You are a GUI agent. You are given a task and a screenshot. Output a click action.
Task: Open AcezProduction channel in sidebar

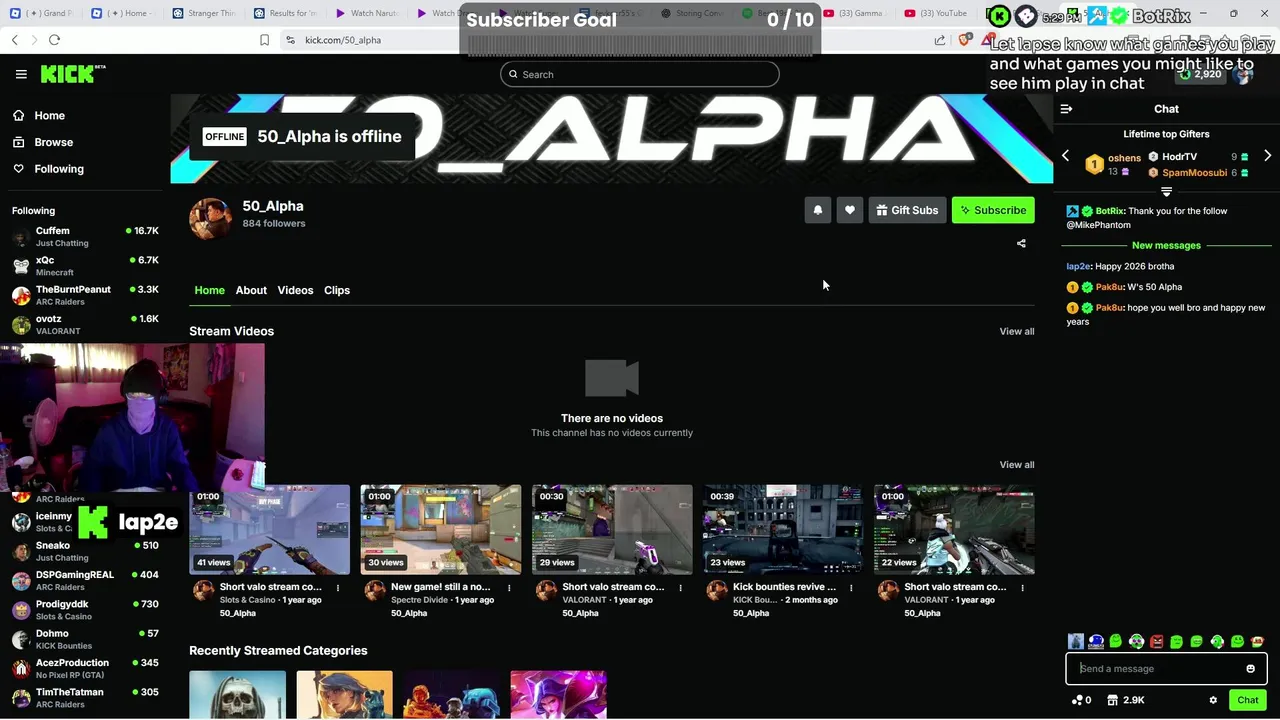click(85, 667)
